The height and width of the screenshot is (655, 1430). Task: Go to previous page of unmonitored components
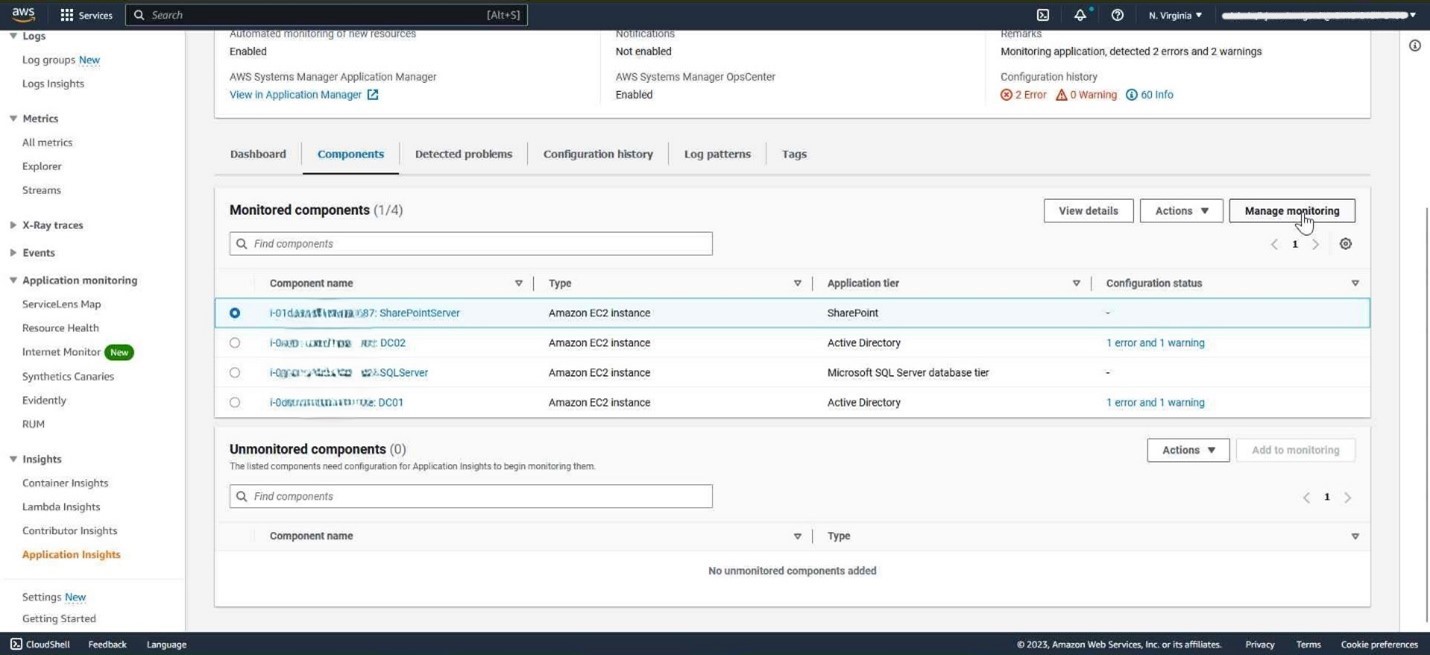point(1306,497)
